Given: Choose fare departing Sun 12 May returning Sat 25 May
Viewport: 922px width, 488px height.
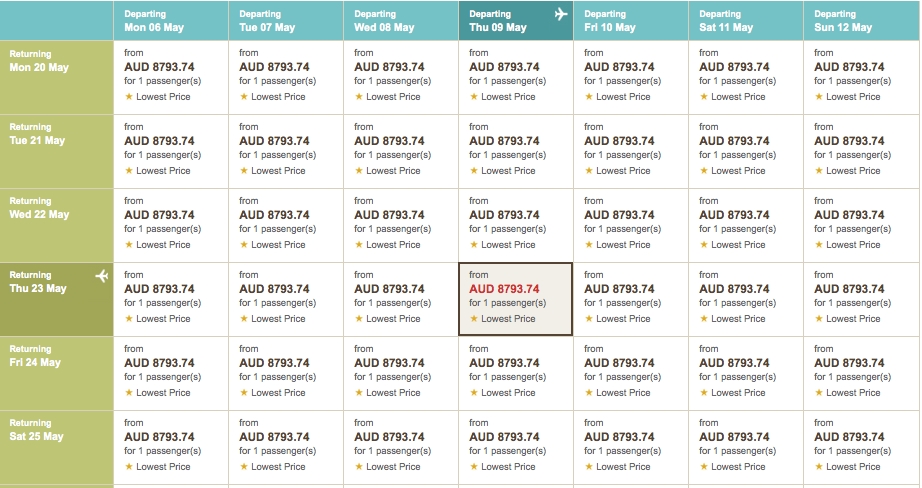Looking at the screenshot, I should click(849, 437).
